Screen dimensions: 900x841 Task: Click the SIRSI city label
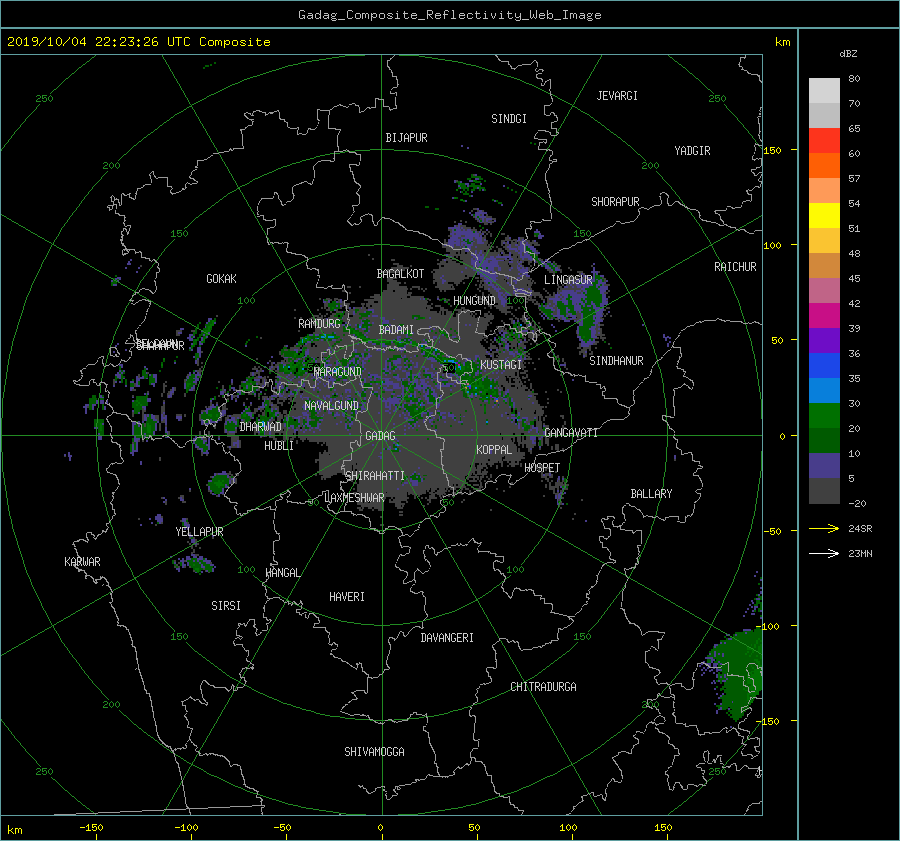(226, 606)
